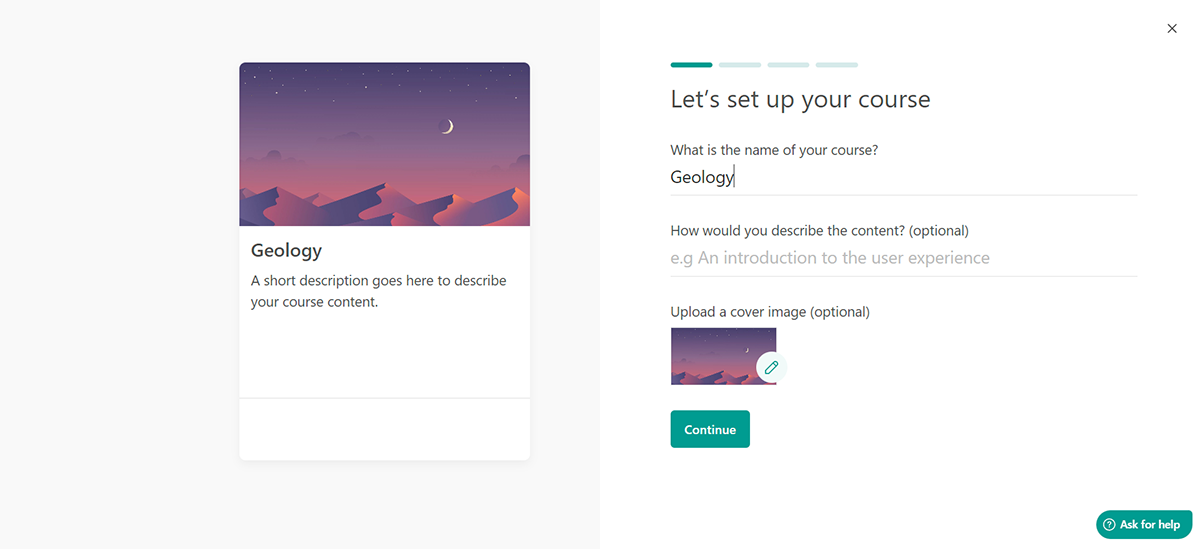Click the large preview card cover image
This screenshot has height=549, width=1200.
pyautogui.click(x=384, y=145)
